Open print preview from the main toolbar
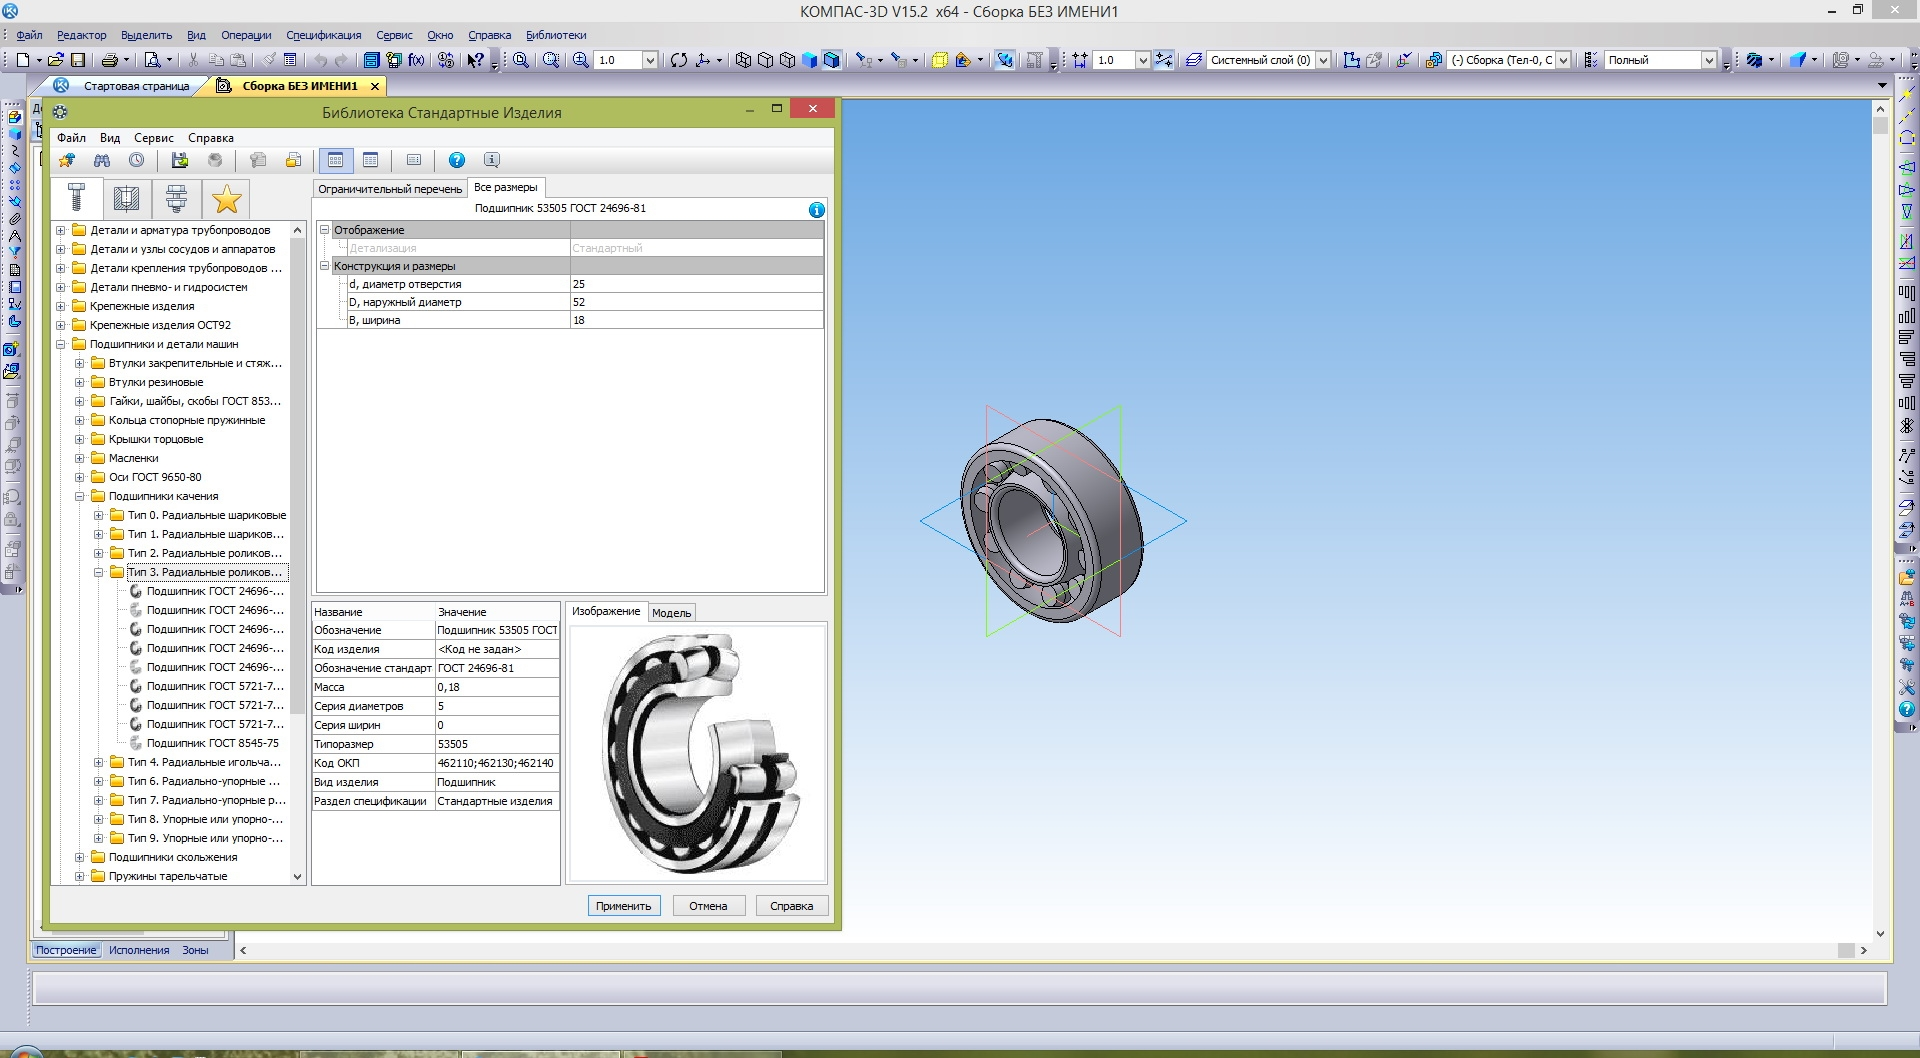Screen dimensions: 1920x1058 tap(152, 60)
